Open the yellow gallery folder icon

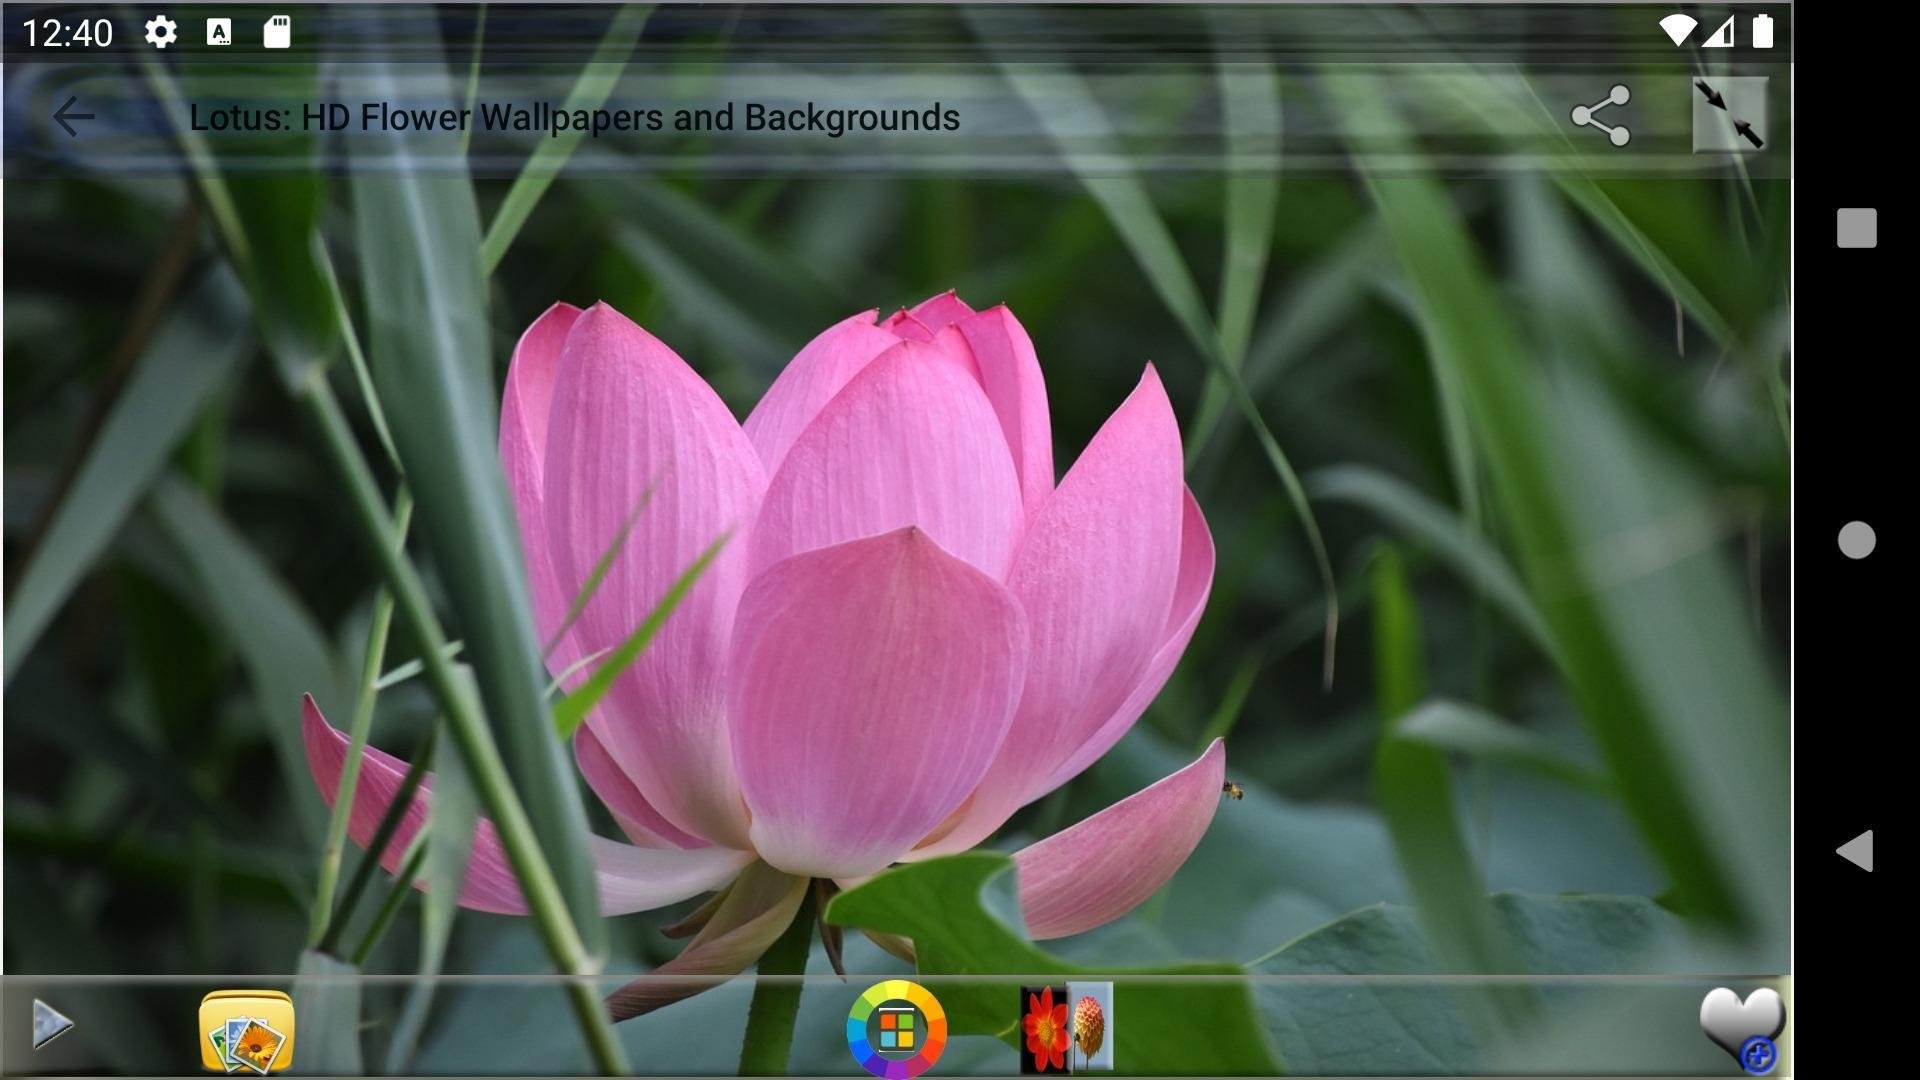click(x=246, y=1030)
